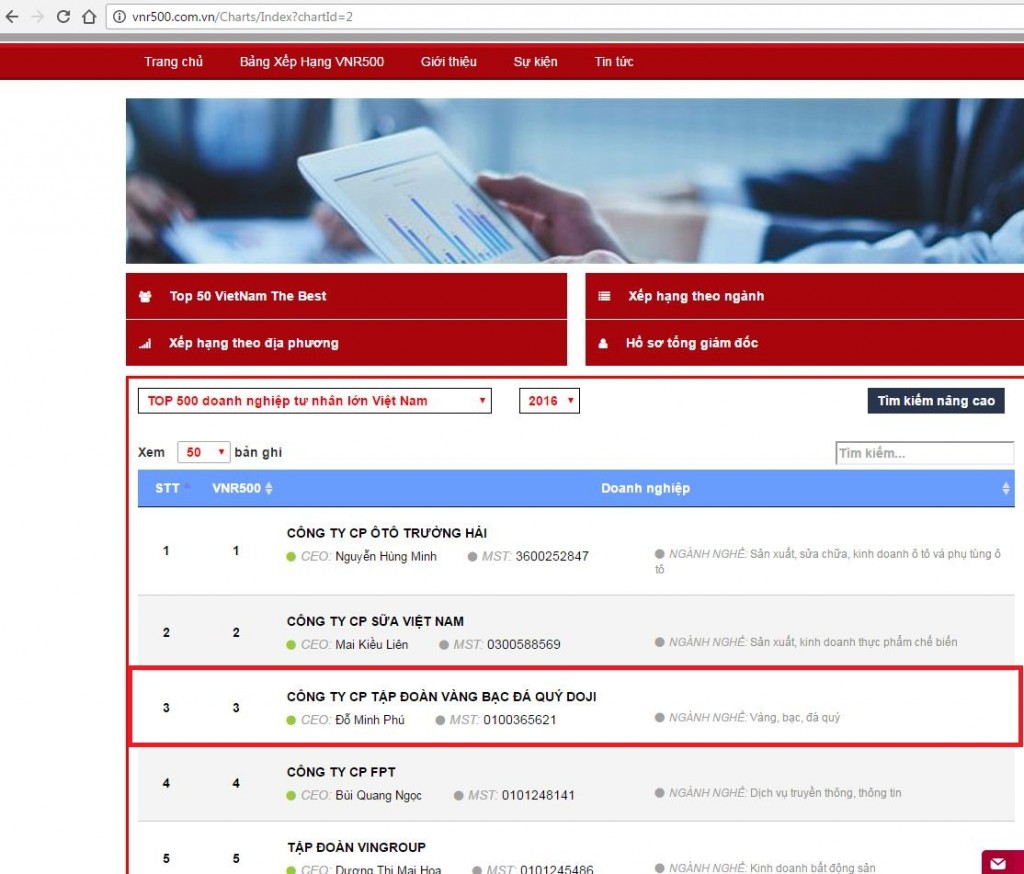Open CÔNG TY CP TẬP ĐOÀN VÀNG BẠC ĐÁ QUÝ DOJI
The height and width of the screenshot is (874, 1024).
click(441, 697)
